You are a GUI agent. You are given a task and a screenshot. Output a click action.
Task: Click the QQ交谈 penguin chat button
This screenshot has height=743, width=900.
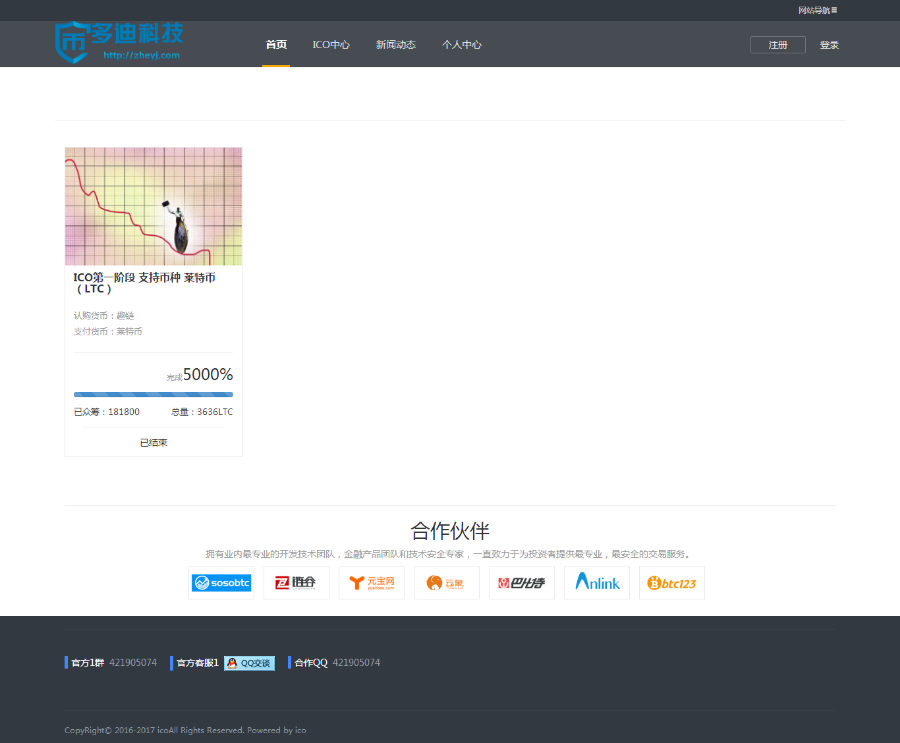coord(249,663)
